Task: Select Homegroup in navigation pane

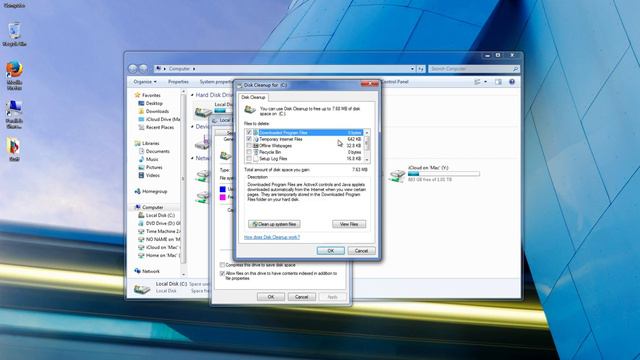Action: tap(154, 191)
